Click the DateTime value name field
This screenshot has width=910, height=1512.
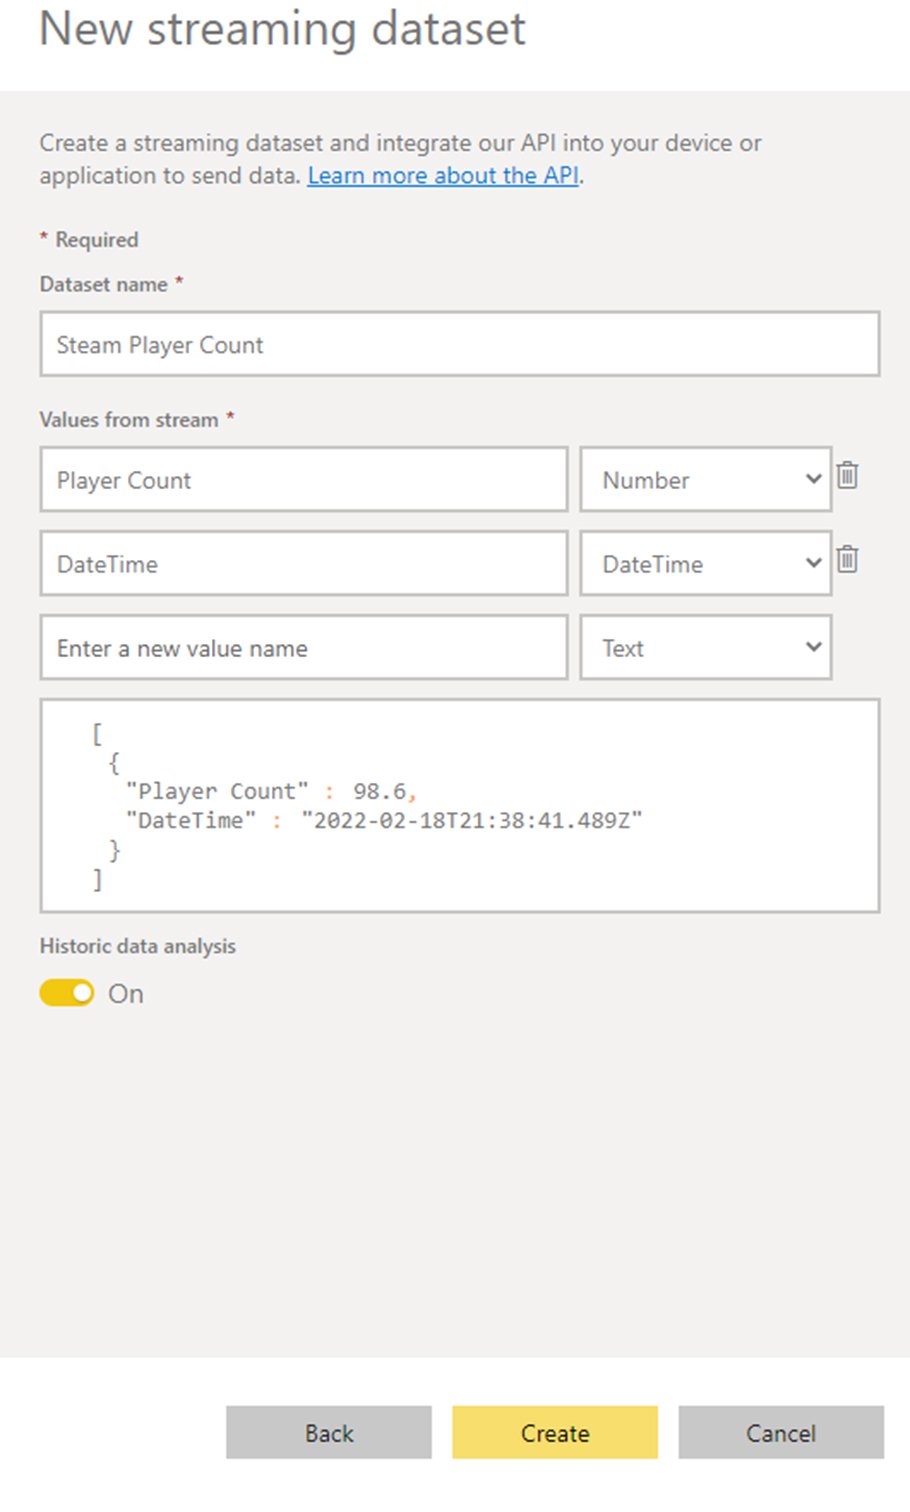tap(303, 564)
